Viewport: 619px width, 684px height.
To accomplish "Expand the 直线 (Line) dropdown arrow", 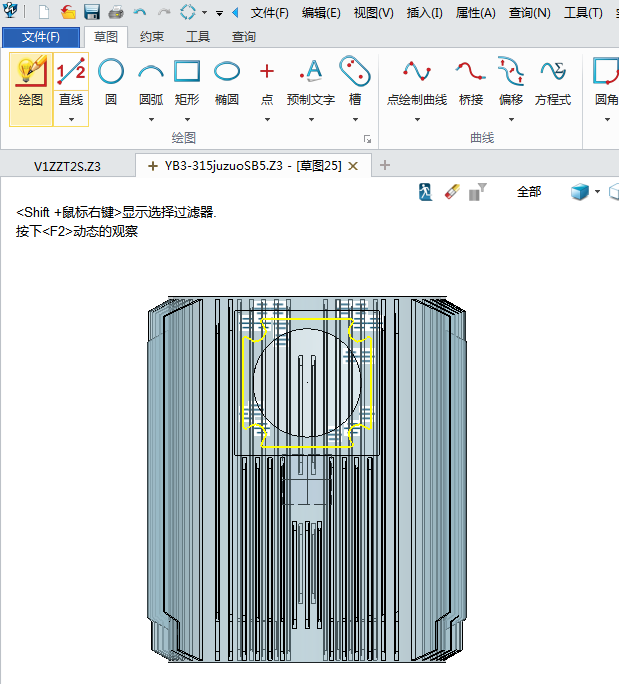I will [71, 119].
